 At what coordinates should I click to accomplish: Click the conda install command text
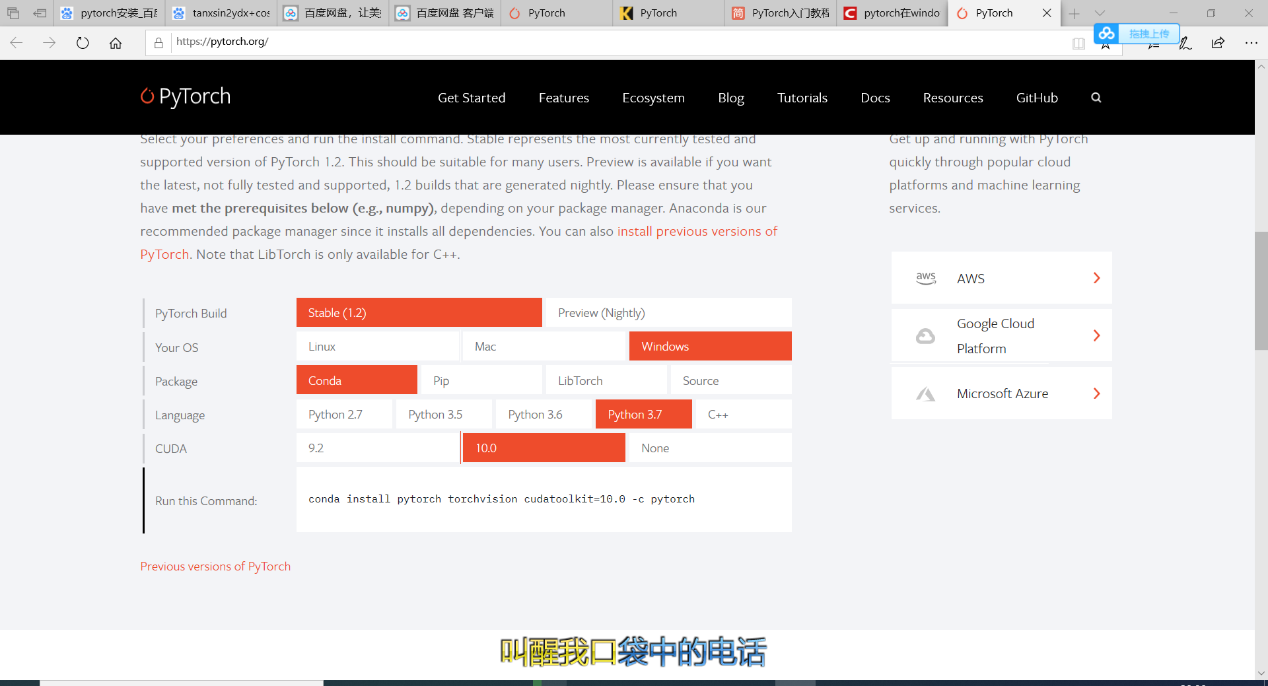501,498
